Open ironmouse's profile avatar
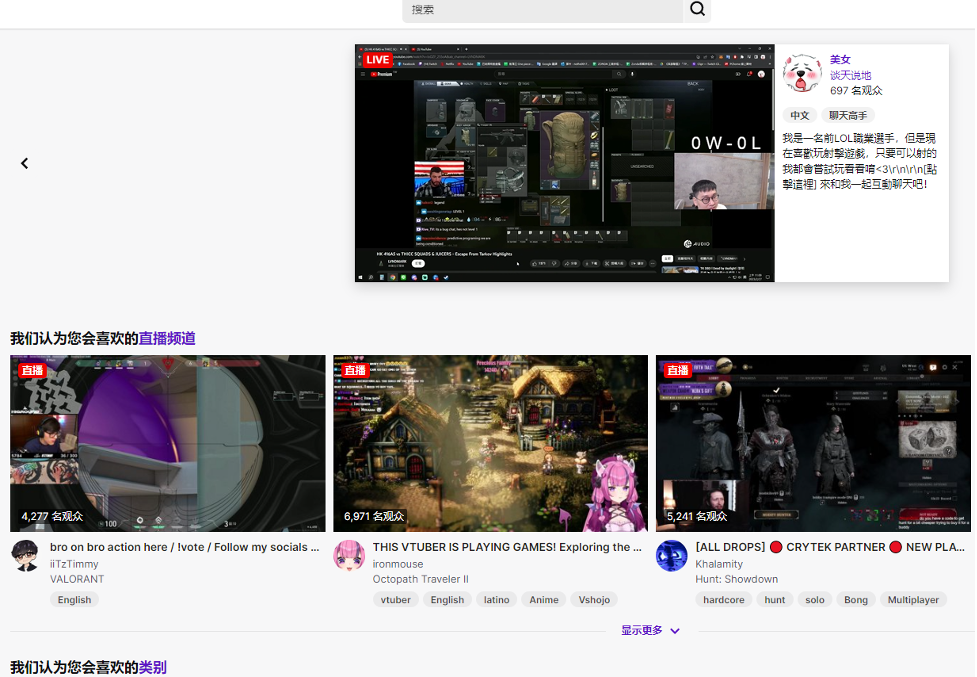The height and width of the screenshot is (677, 977). (349, 556)
